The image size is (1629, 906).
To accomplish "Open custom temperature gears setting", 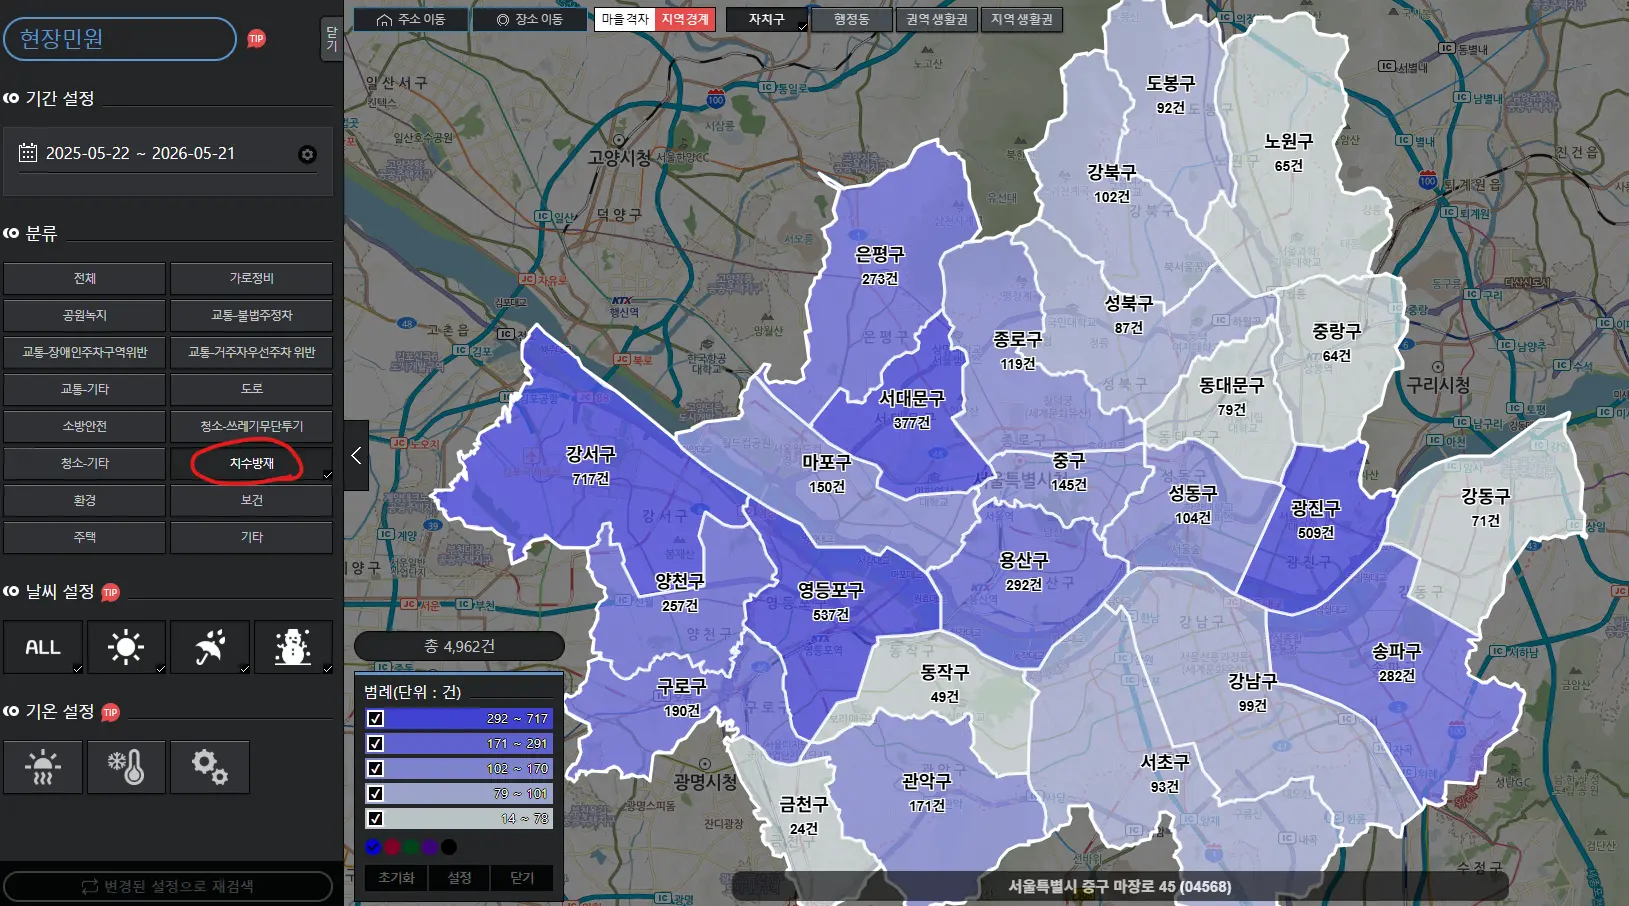I will pos(210,767).
